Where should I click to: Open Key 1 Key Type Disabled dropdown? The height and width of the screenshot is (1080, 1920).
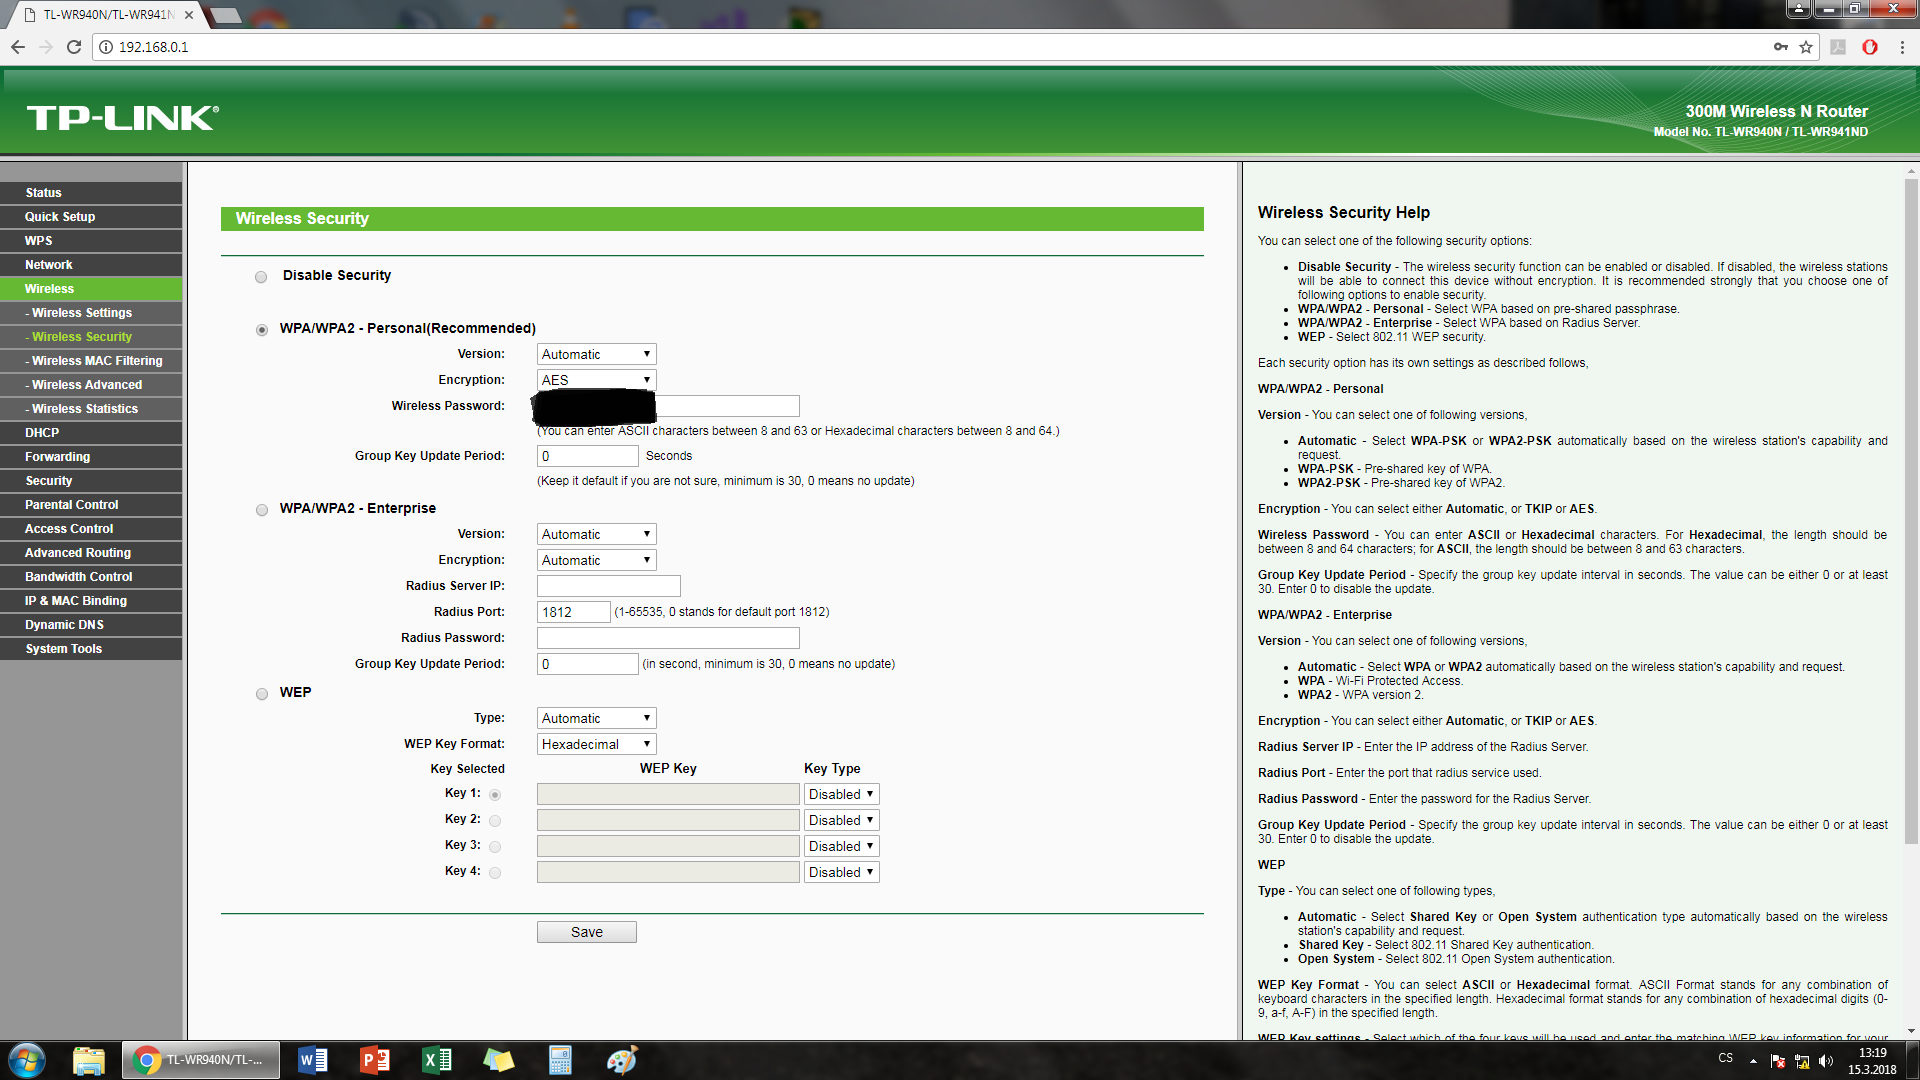pos(841,794)
